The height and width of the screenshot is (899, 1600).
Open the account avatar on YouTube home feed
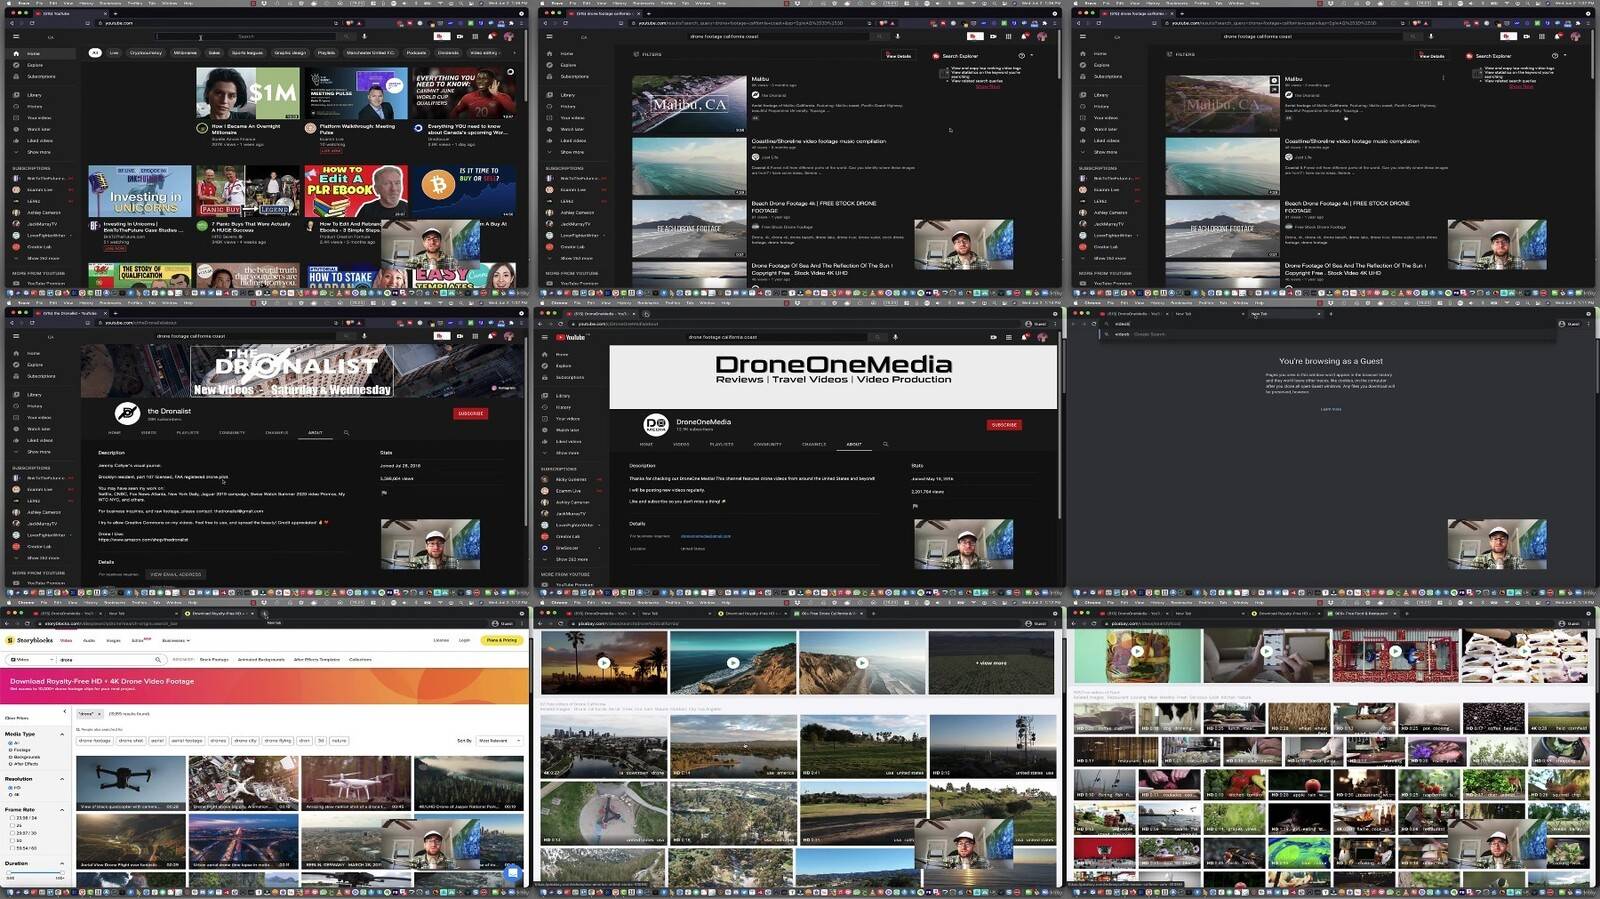coord(508,37)
